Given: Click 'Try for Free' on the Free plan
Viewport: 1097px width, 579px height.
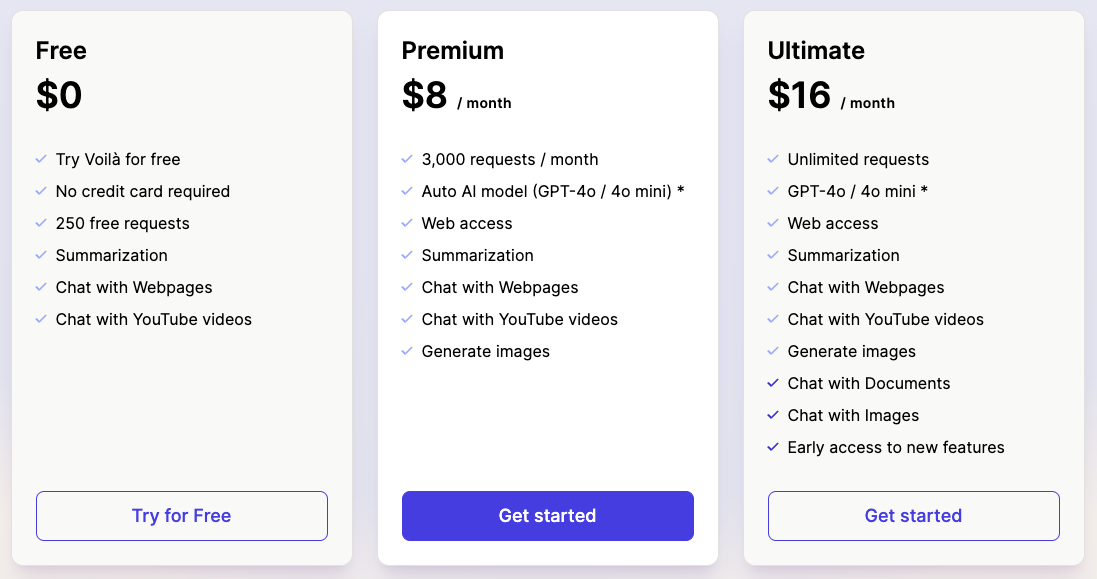Looking at the screenshot, I should coord(181,516).
